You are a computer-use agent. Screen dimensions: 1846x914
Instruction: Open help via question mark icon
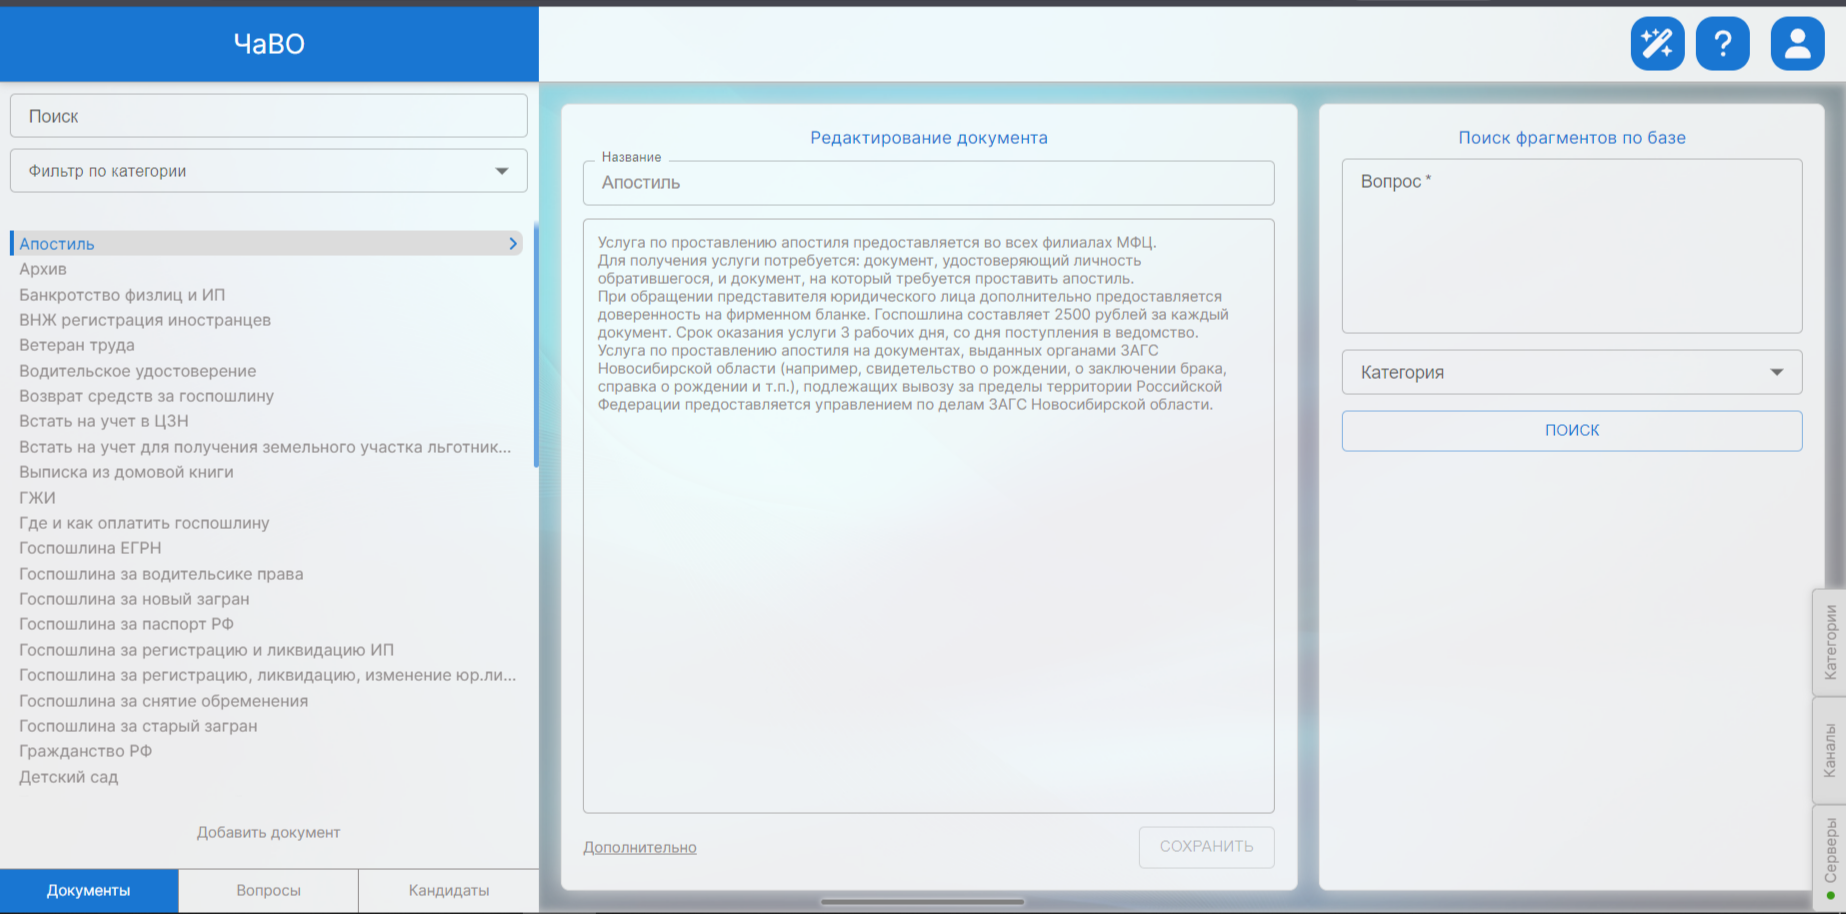point(1722,44)
